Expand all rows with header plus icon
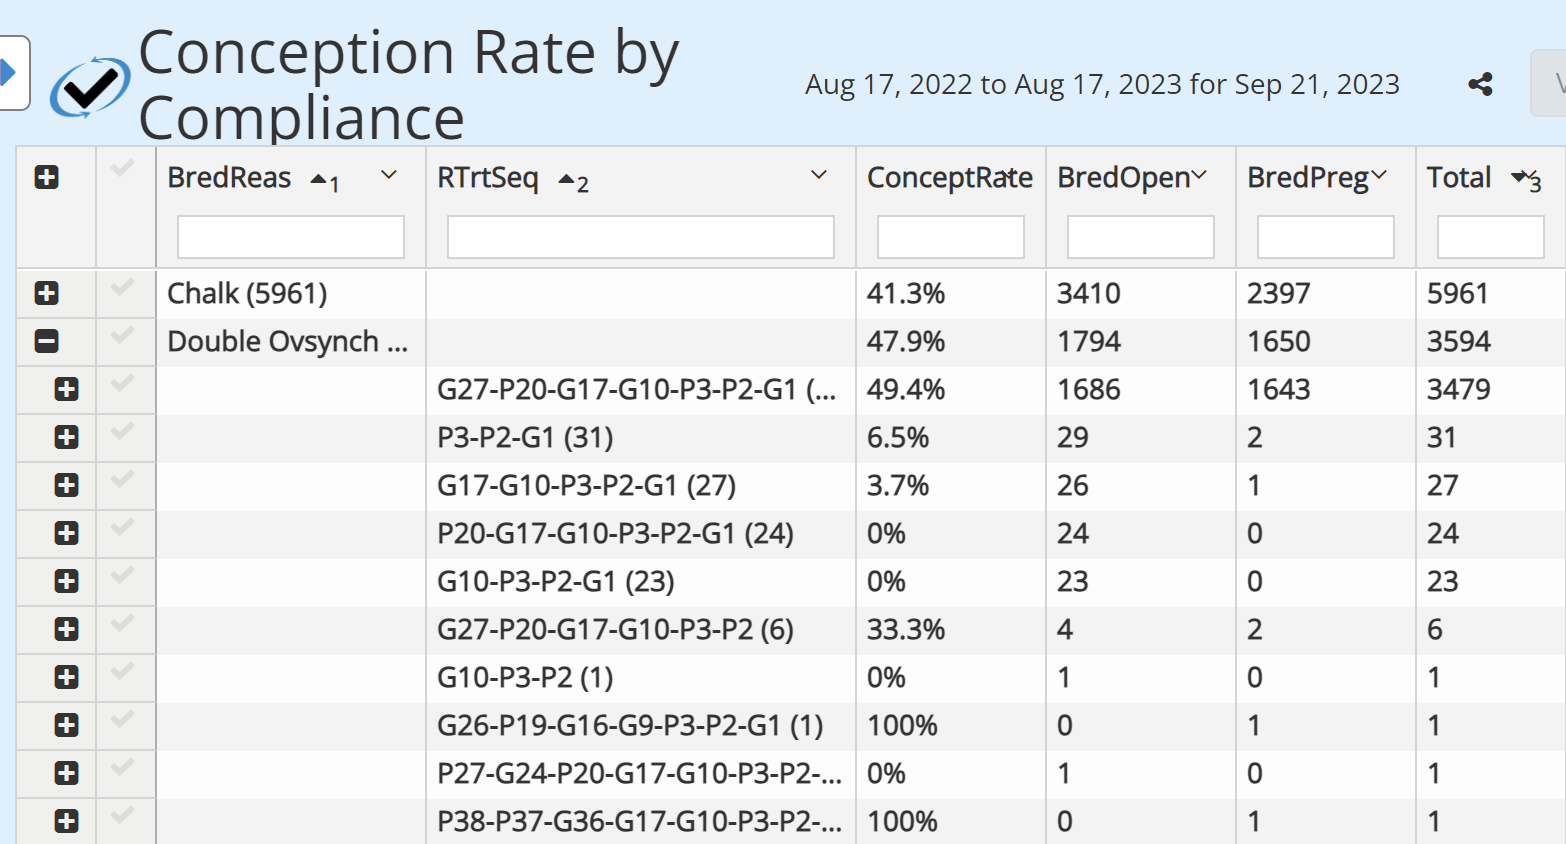The image size is (1566, 844). pyautogui.click(x=46, y=178)
